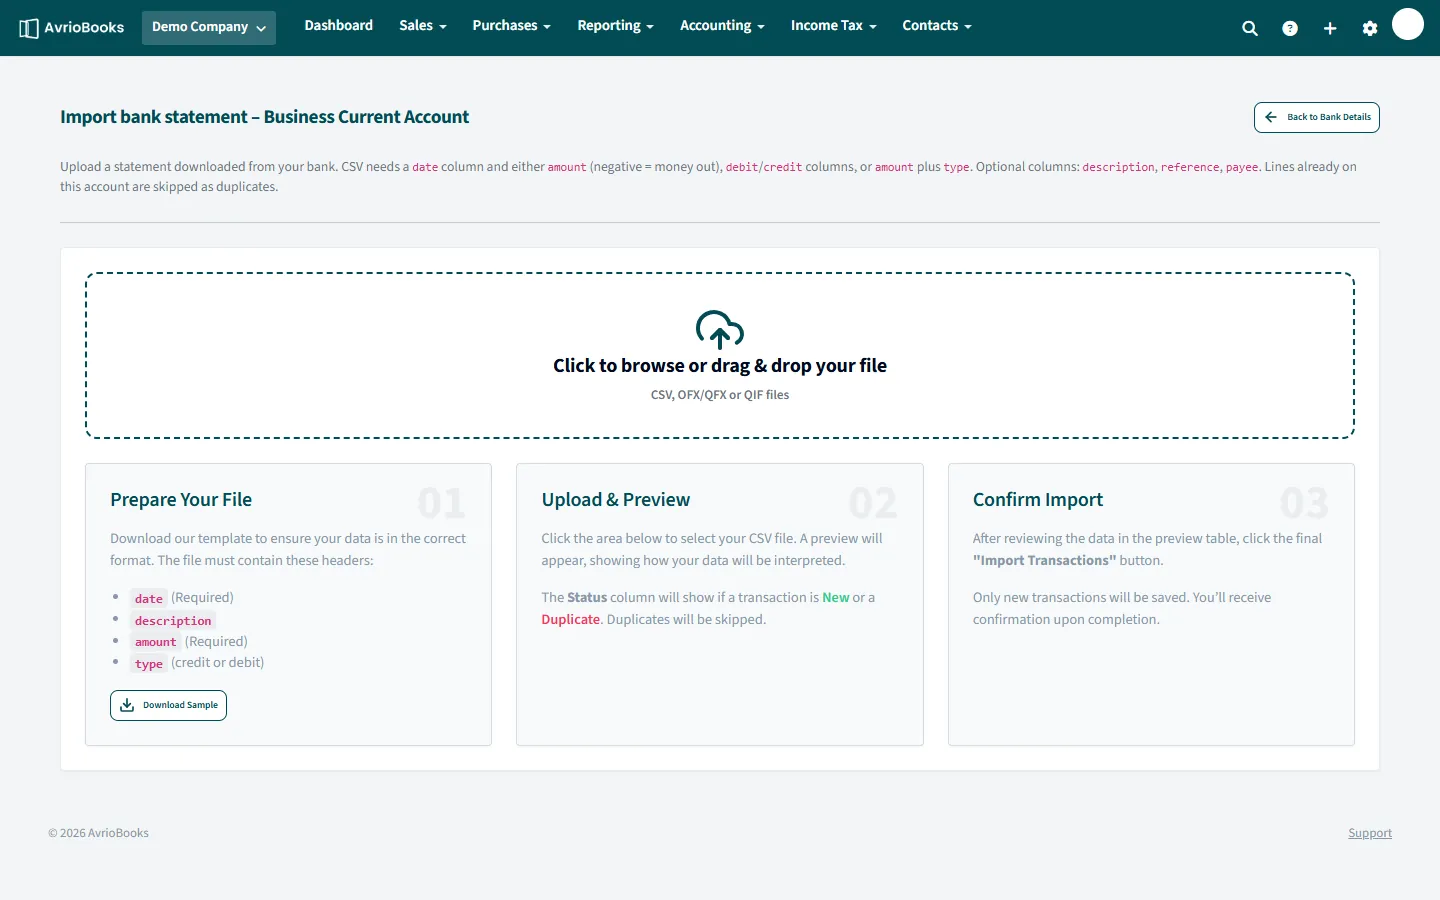The image size is (1440, 900).
Task: Click the file drop zone to browse
Action: [x=720, y=355]
